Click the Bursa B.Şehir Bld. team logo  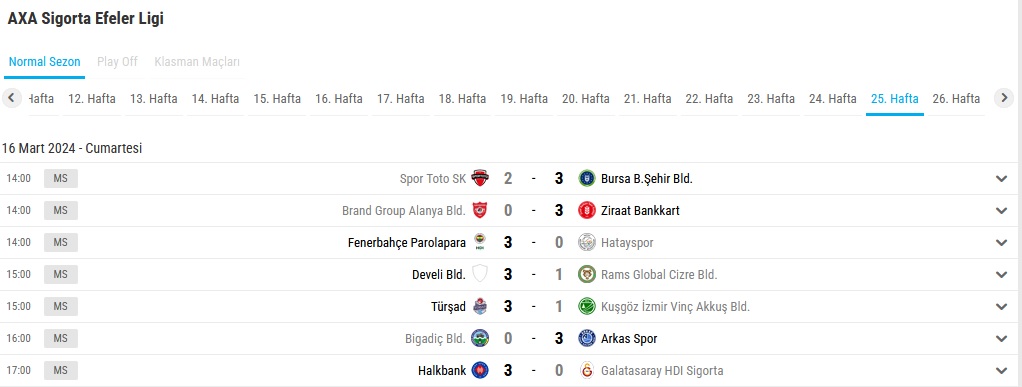587,178
